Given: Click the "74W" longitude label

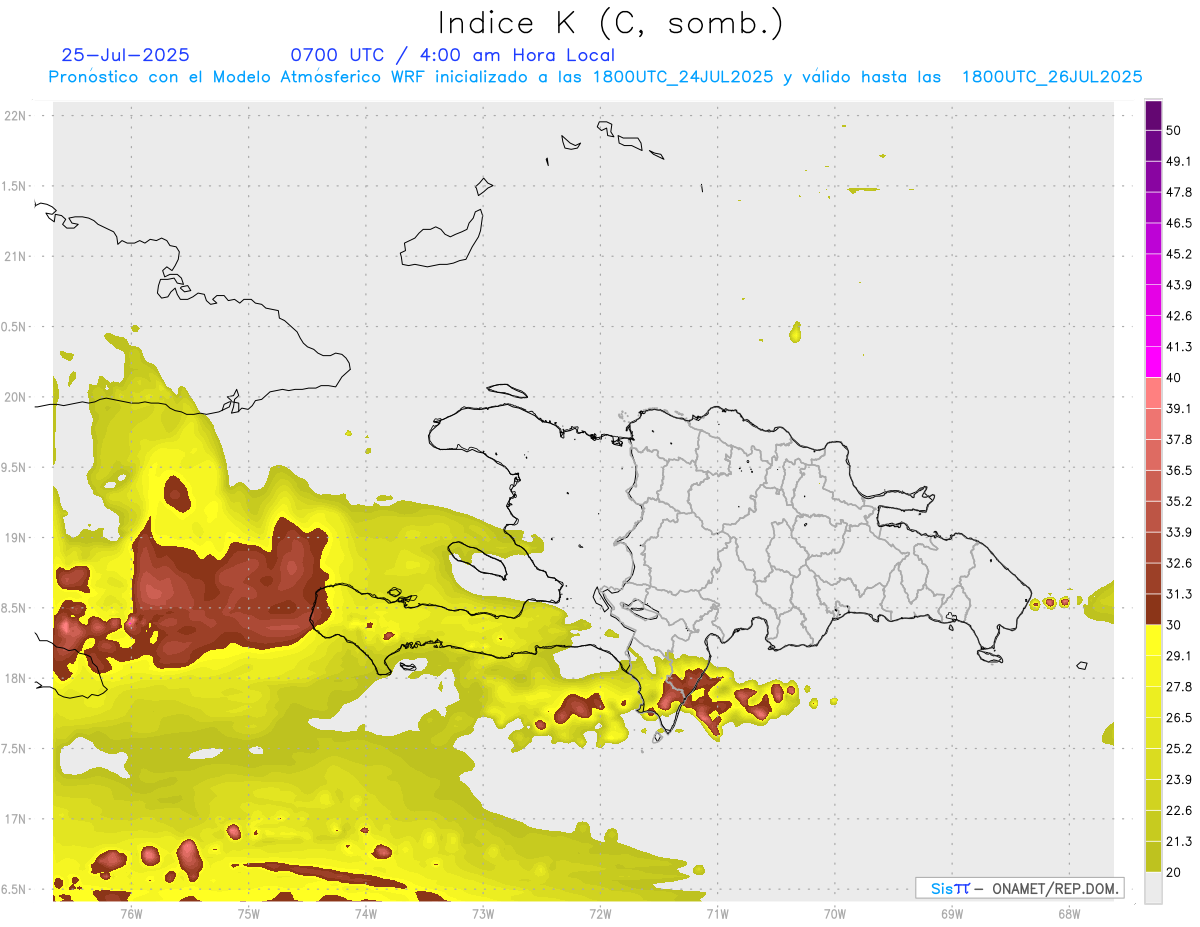Looking at the screenshot, I should (x=366, y=913).
